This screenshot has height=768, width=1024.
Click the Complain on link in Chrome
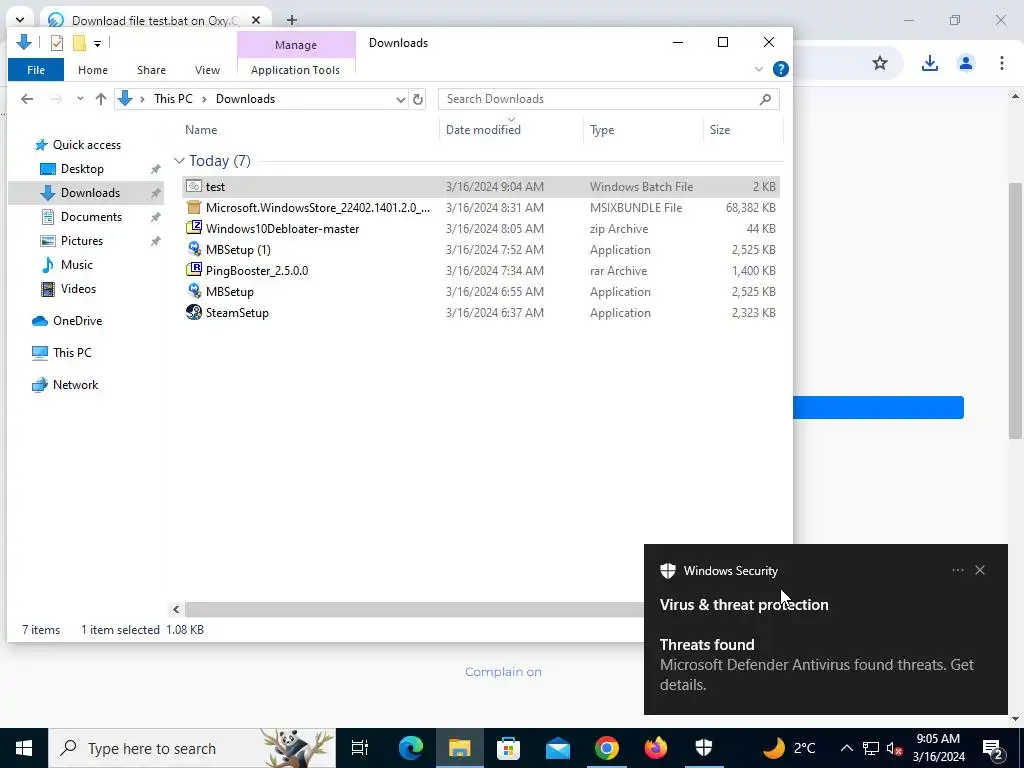pyautogui.click(x=503, y=672)
